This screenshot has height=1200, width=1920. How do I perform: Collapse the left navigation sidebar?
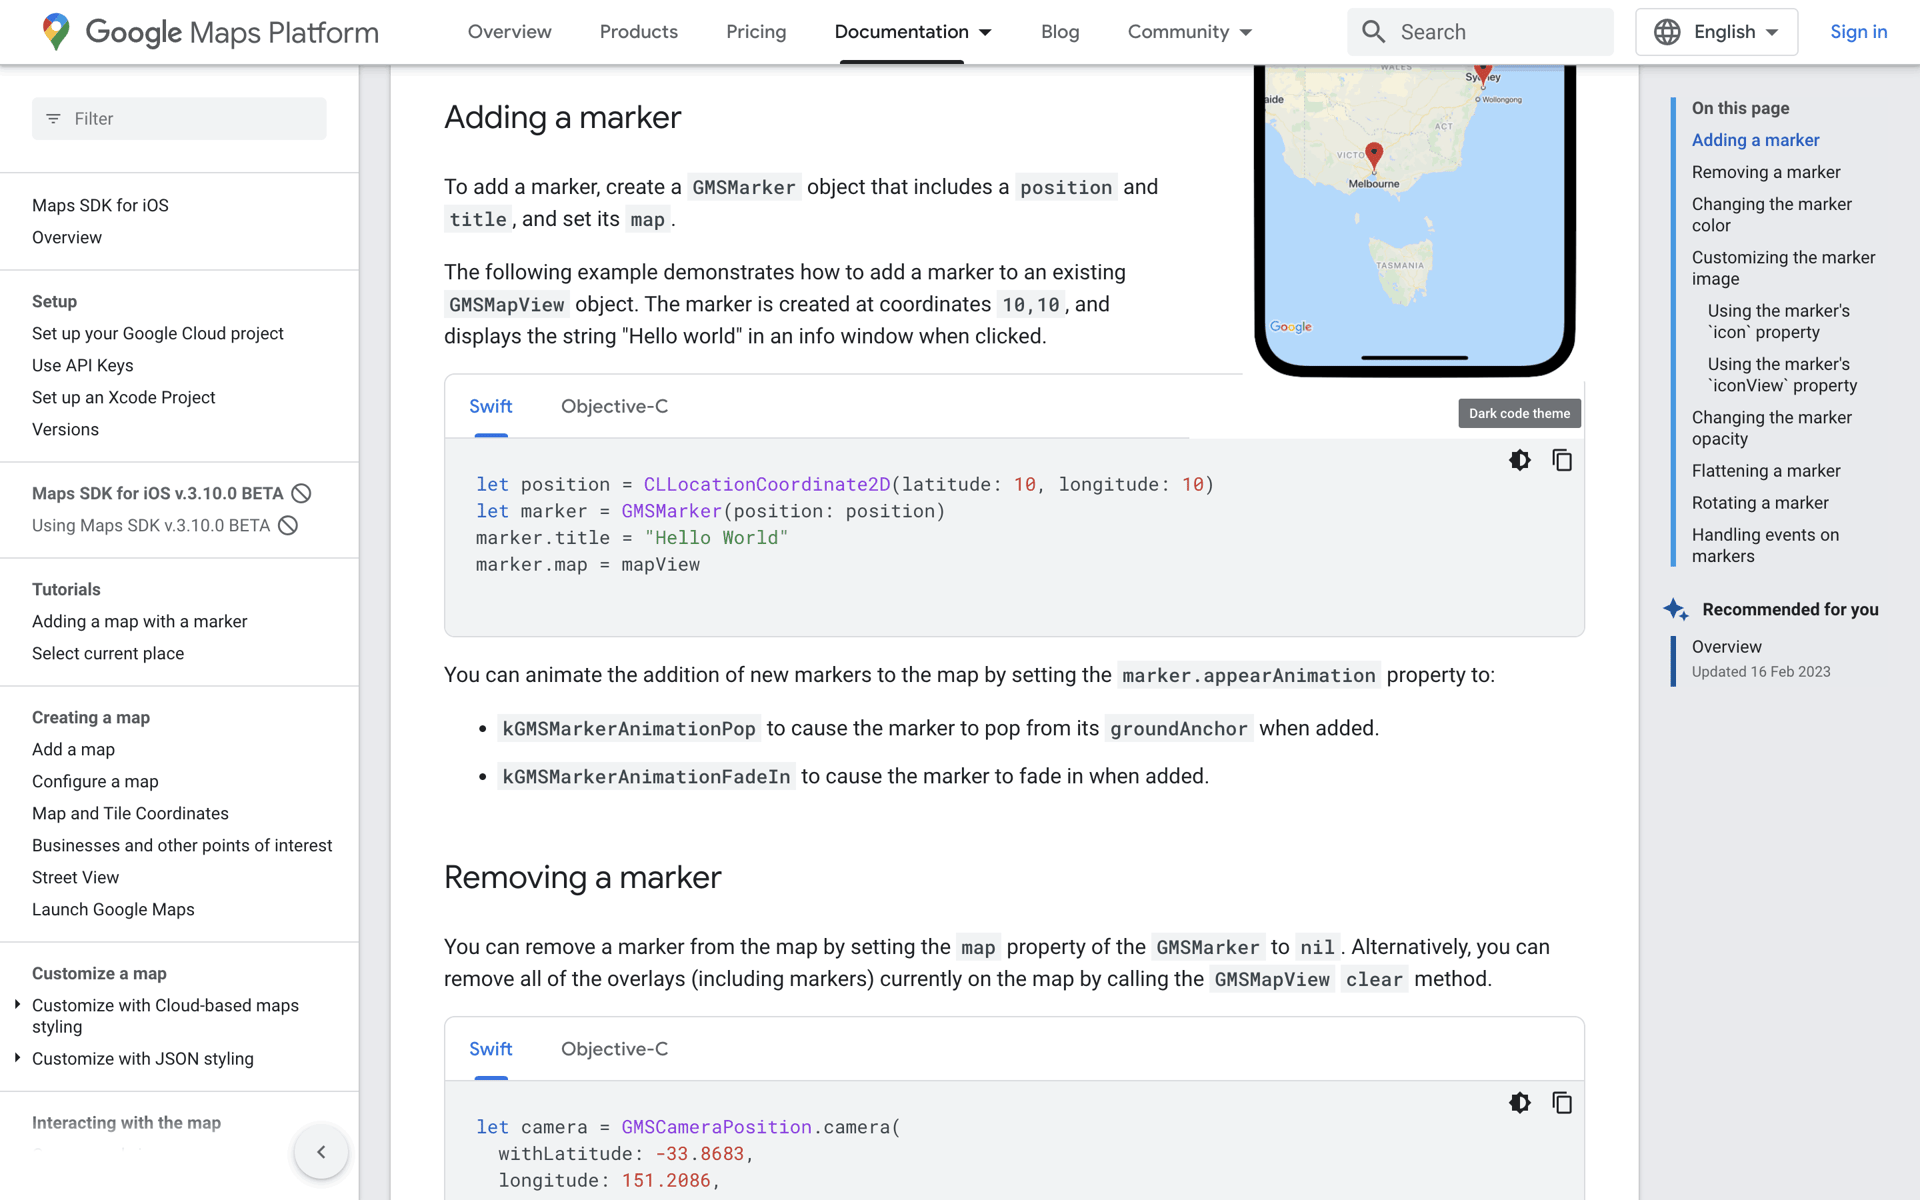(321, 1152)
